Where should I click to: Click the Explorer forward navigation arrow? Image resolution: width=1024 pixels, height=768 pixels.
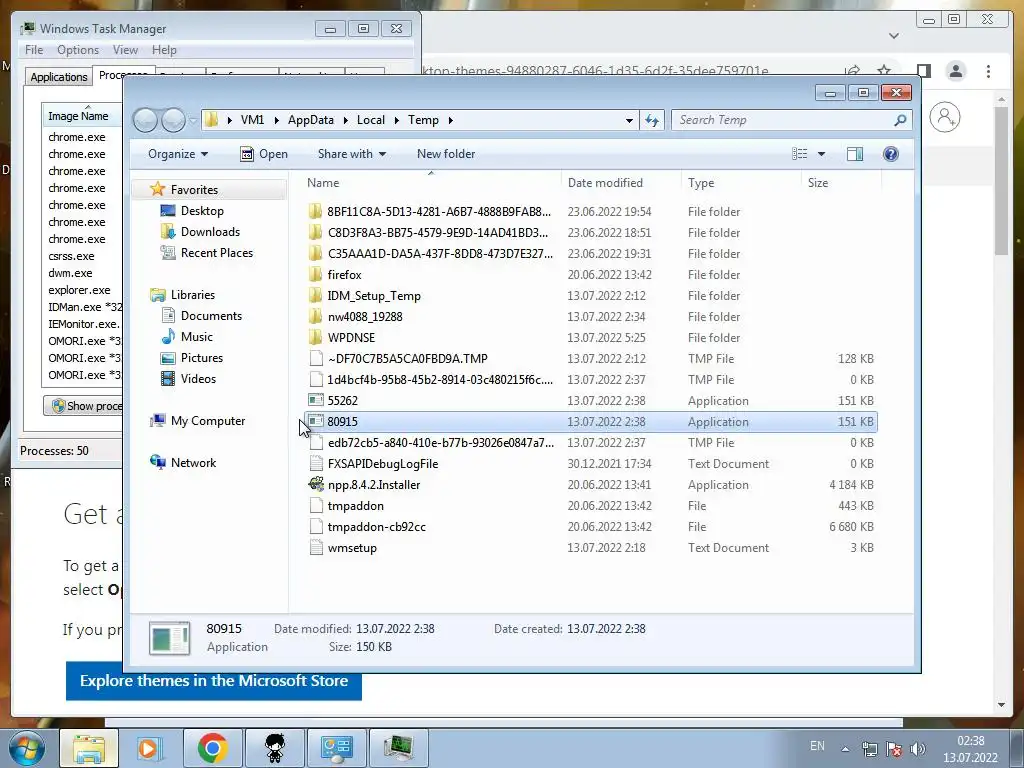click(173, 120)
